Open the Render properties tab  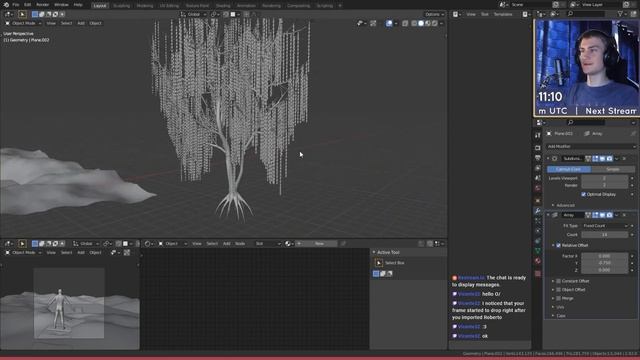point(538,147)
